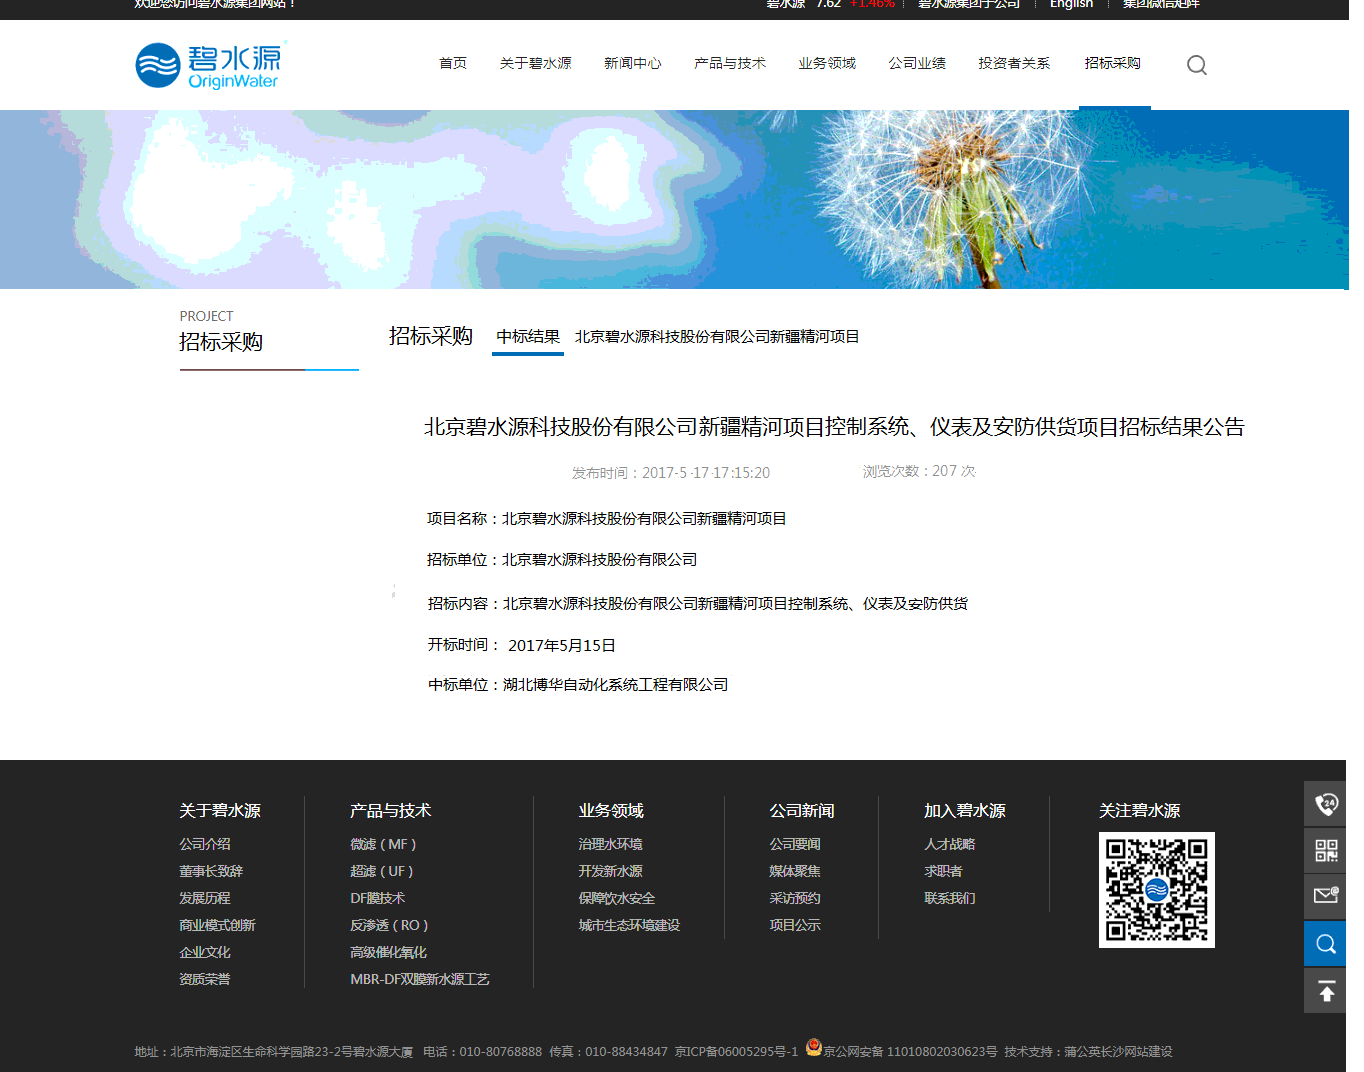This screenshot has width=1364, height=1072.
Task: Select 招标采购 in the top navigation
Action: (1112, 63)
